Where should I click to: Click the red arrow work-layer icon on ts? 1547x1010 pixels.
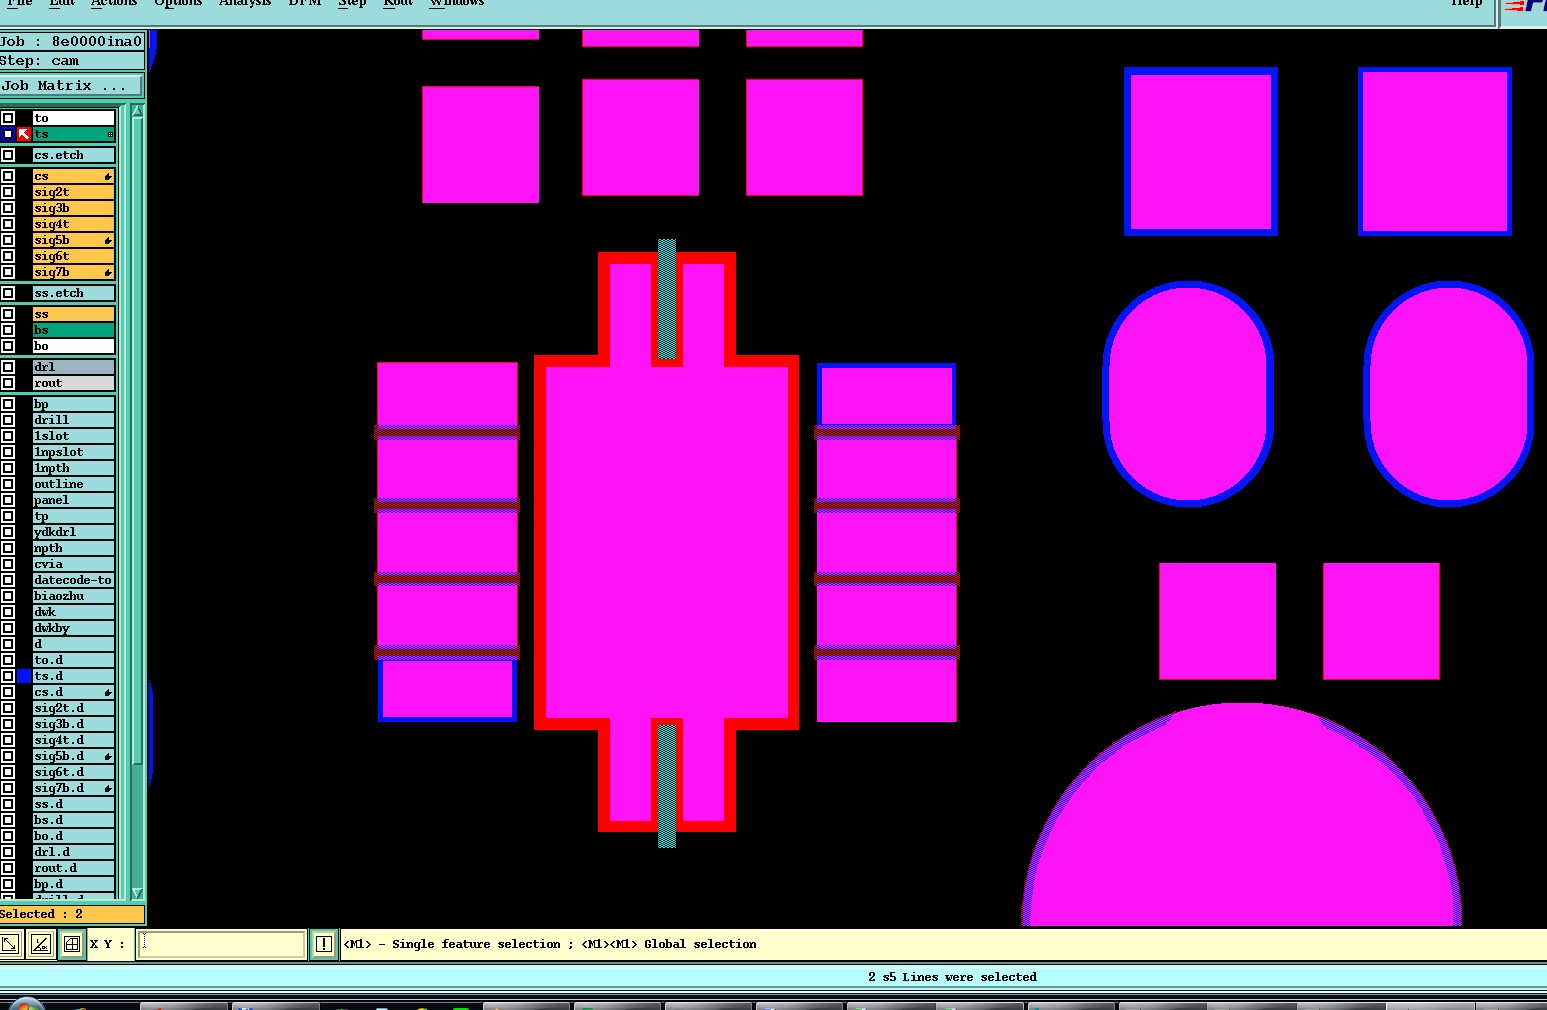coord(24,134)
